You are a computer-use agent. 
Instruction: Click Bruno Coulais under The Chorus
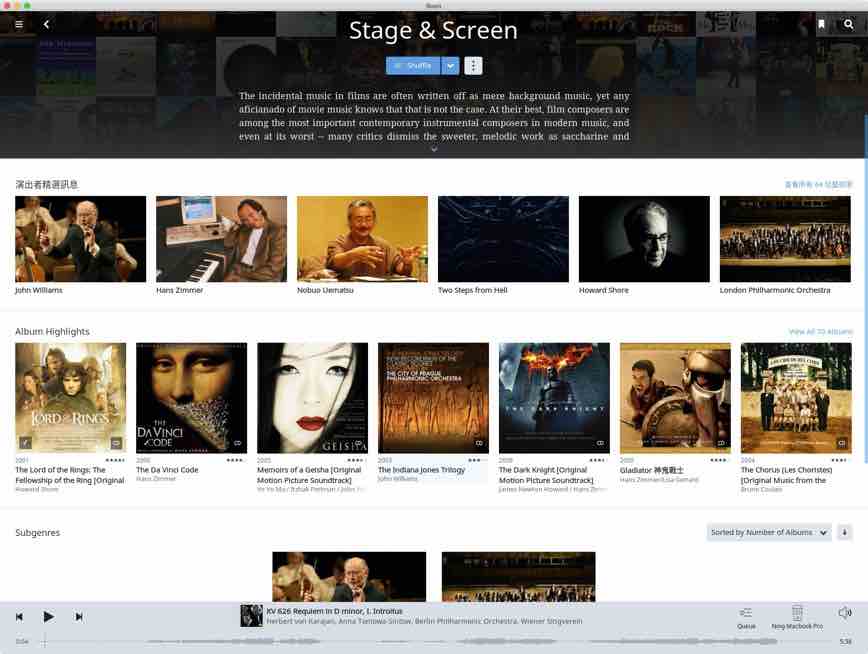(762, 490)
